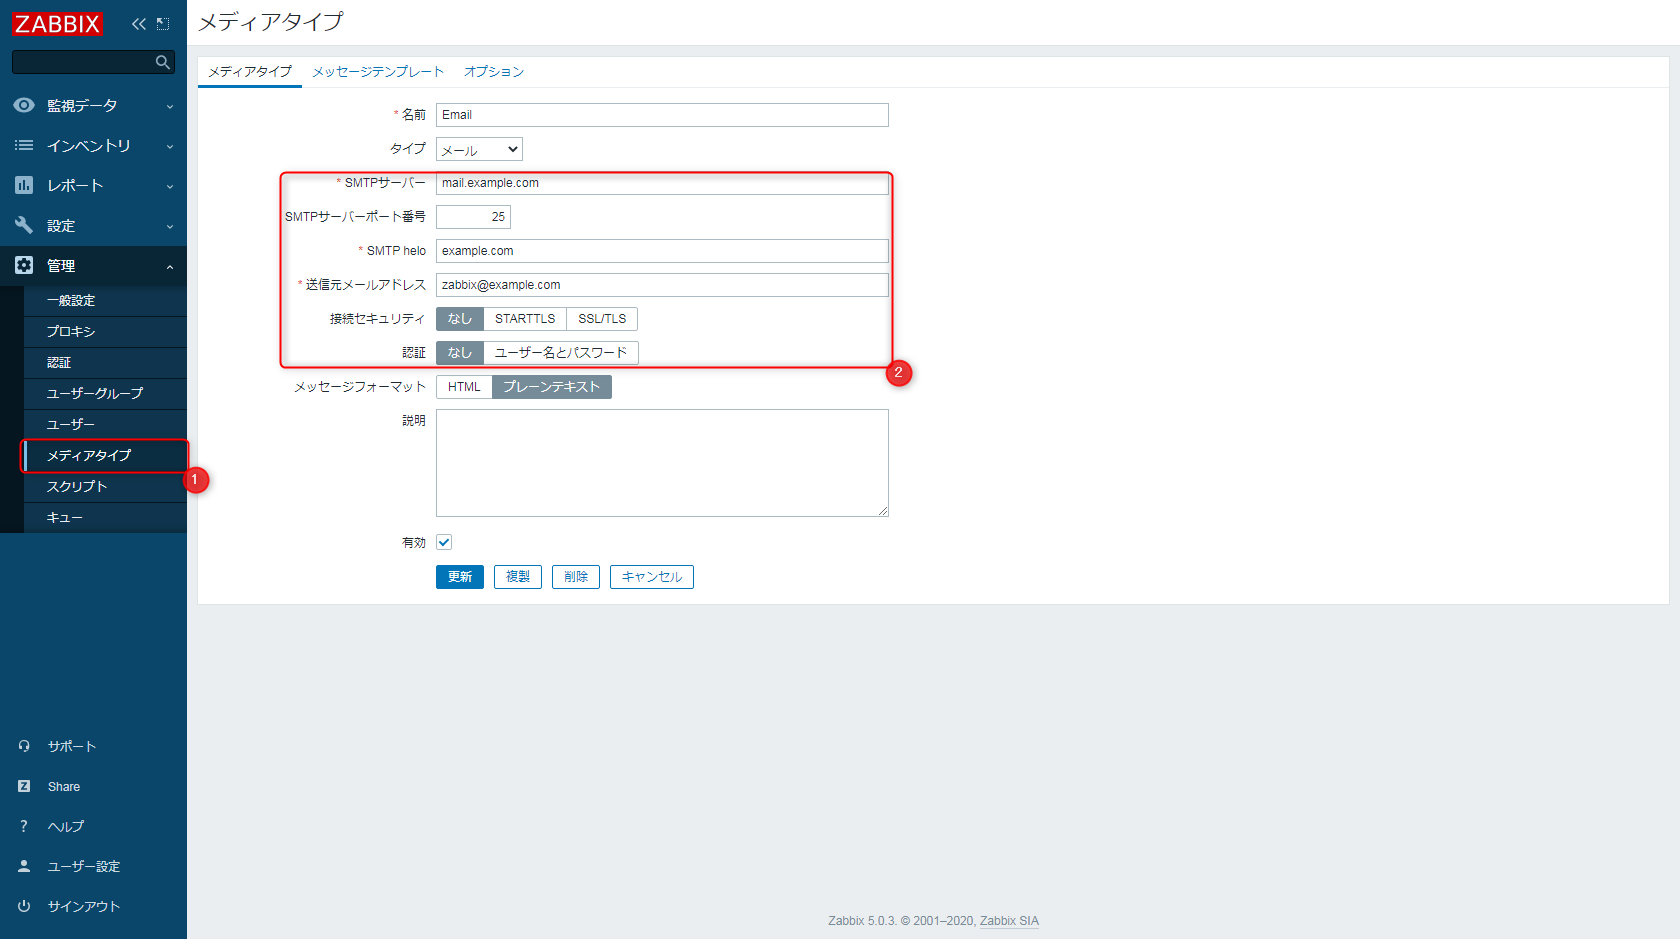Screen dimensions: 1680x939
Task: Click the 監視データ eye icon
Action: pos(24,105)
